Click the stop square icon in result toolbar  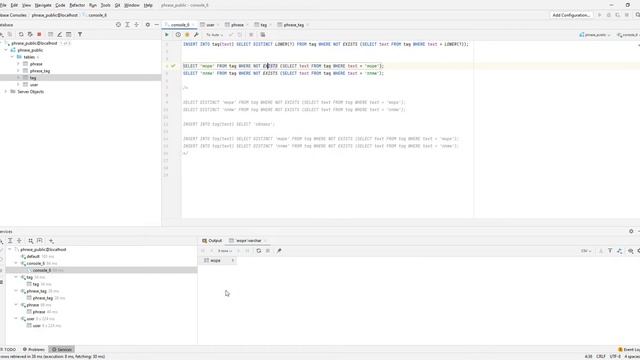coord(268,251)
